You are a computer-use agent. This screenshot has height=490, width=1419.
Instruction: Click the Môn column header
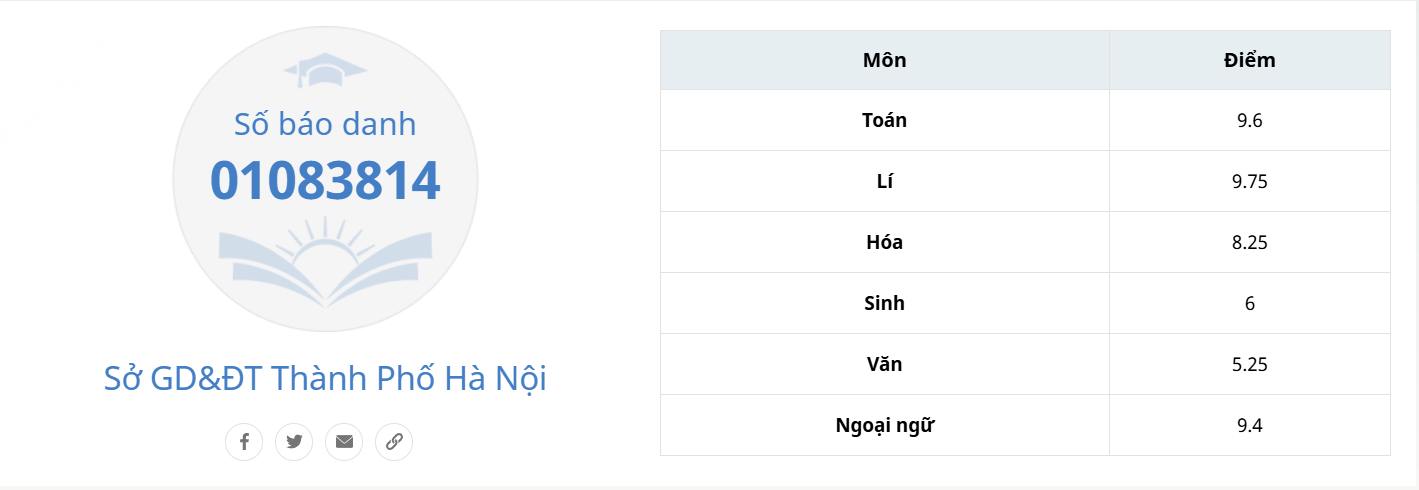(884, 60)
